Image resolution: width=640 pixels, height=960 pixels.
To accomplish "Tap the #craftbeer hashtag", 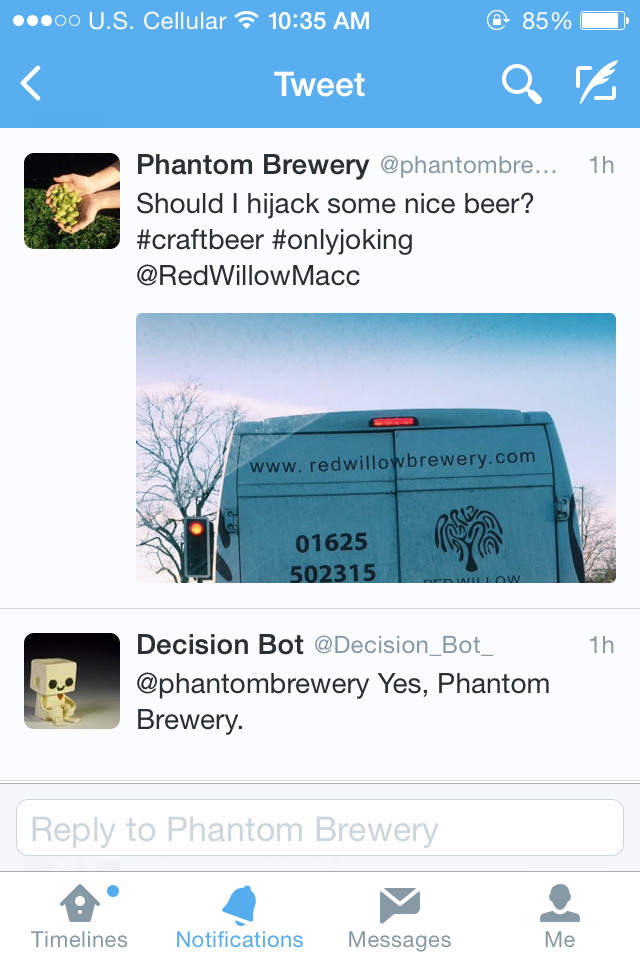I will 200,239.
